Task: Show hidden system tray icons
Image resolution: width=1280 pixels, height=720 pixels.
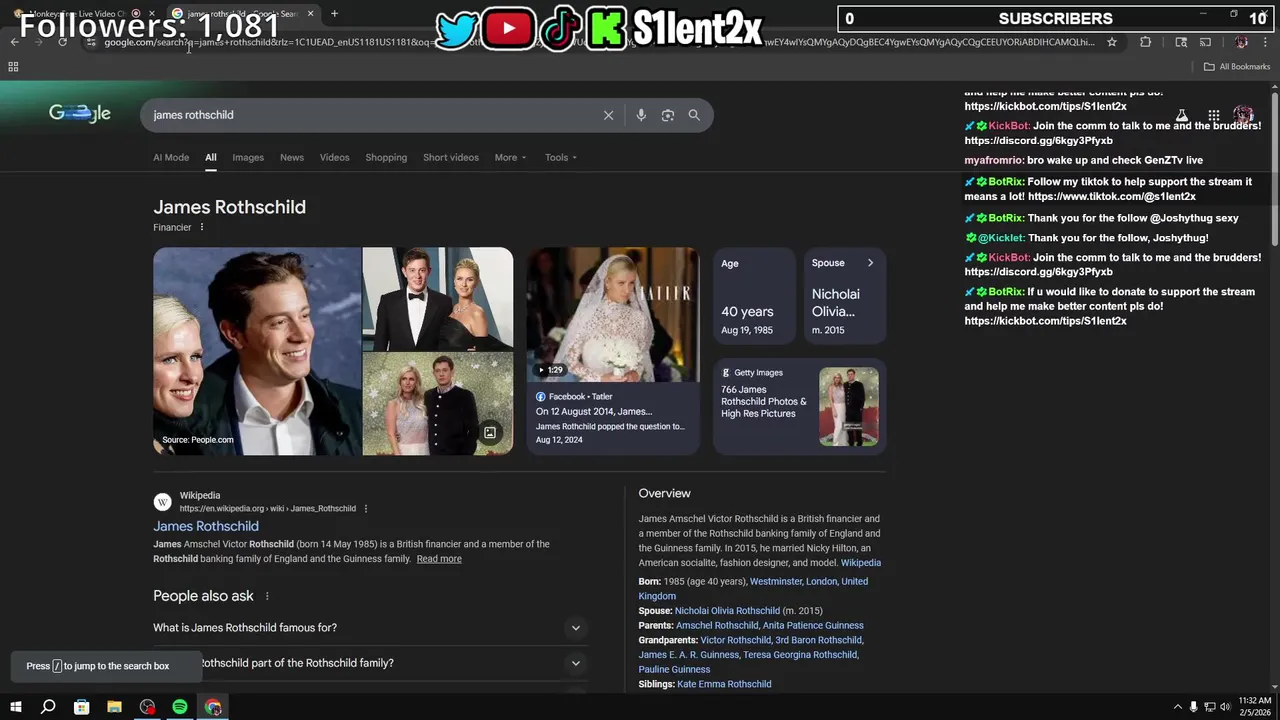Action: [x=1177, y=707]
